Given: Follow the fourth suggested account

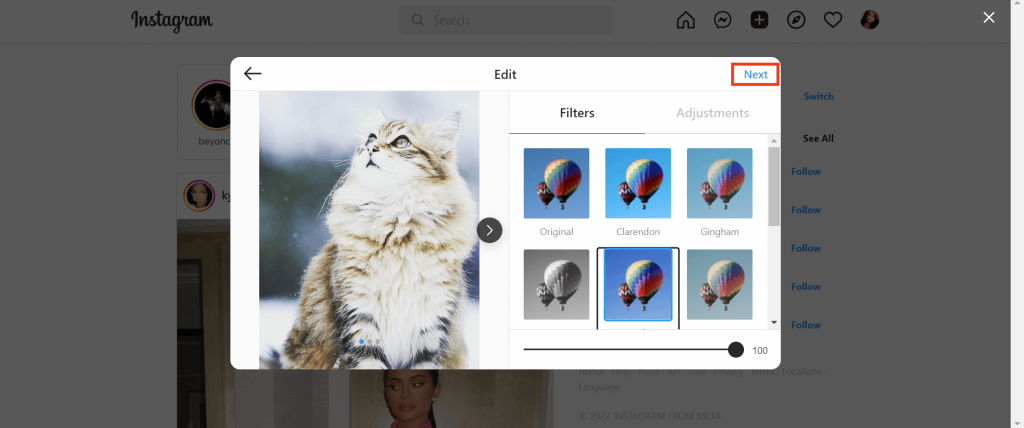Looking at the screenshot, I should click(x=806, y=286).
